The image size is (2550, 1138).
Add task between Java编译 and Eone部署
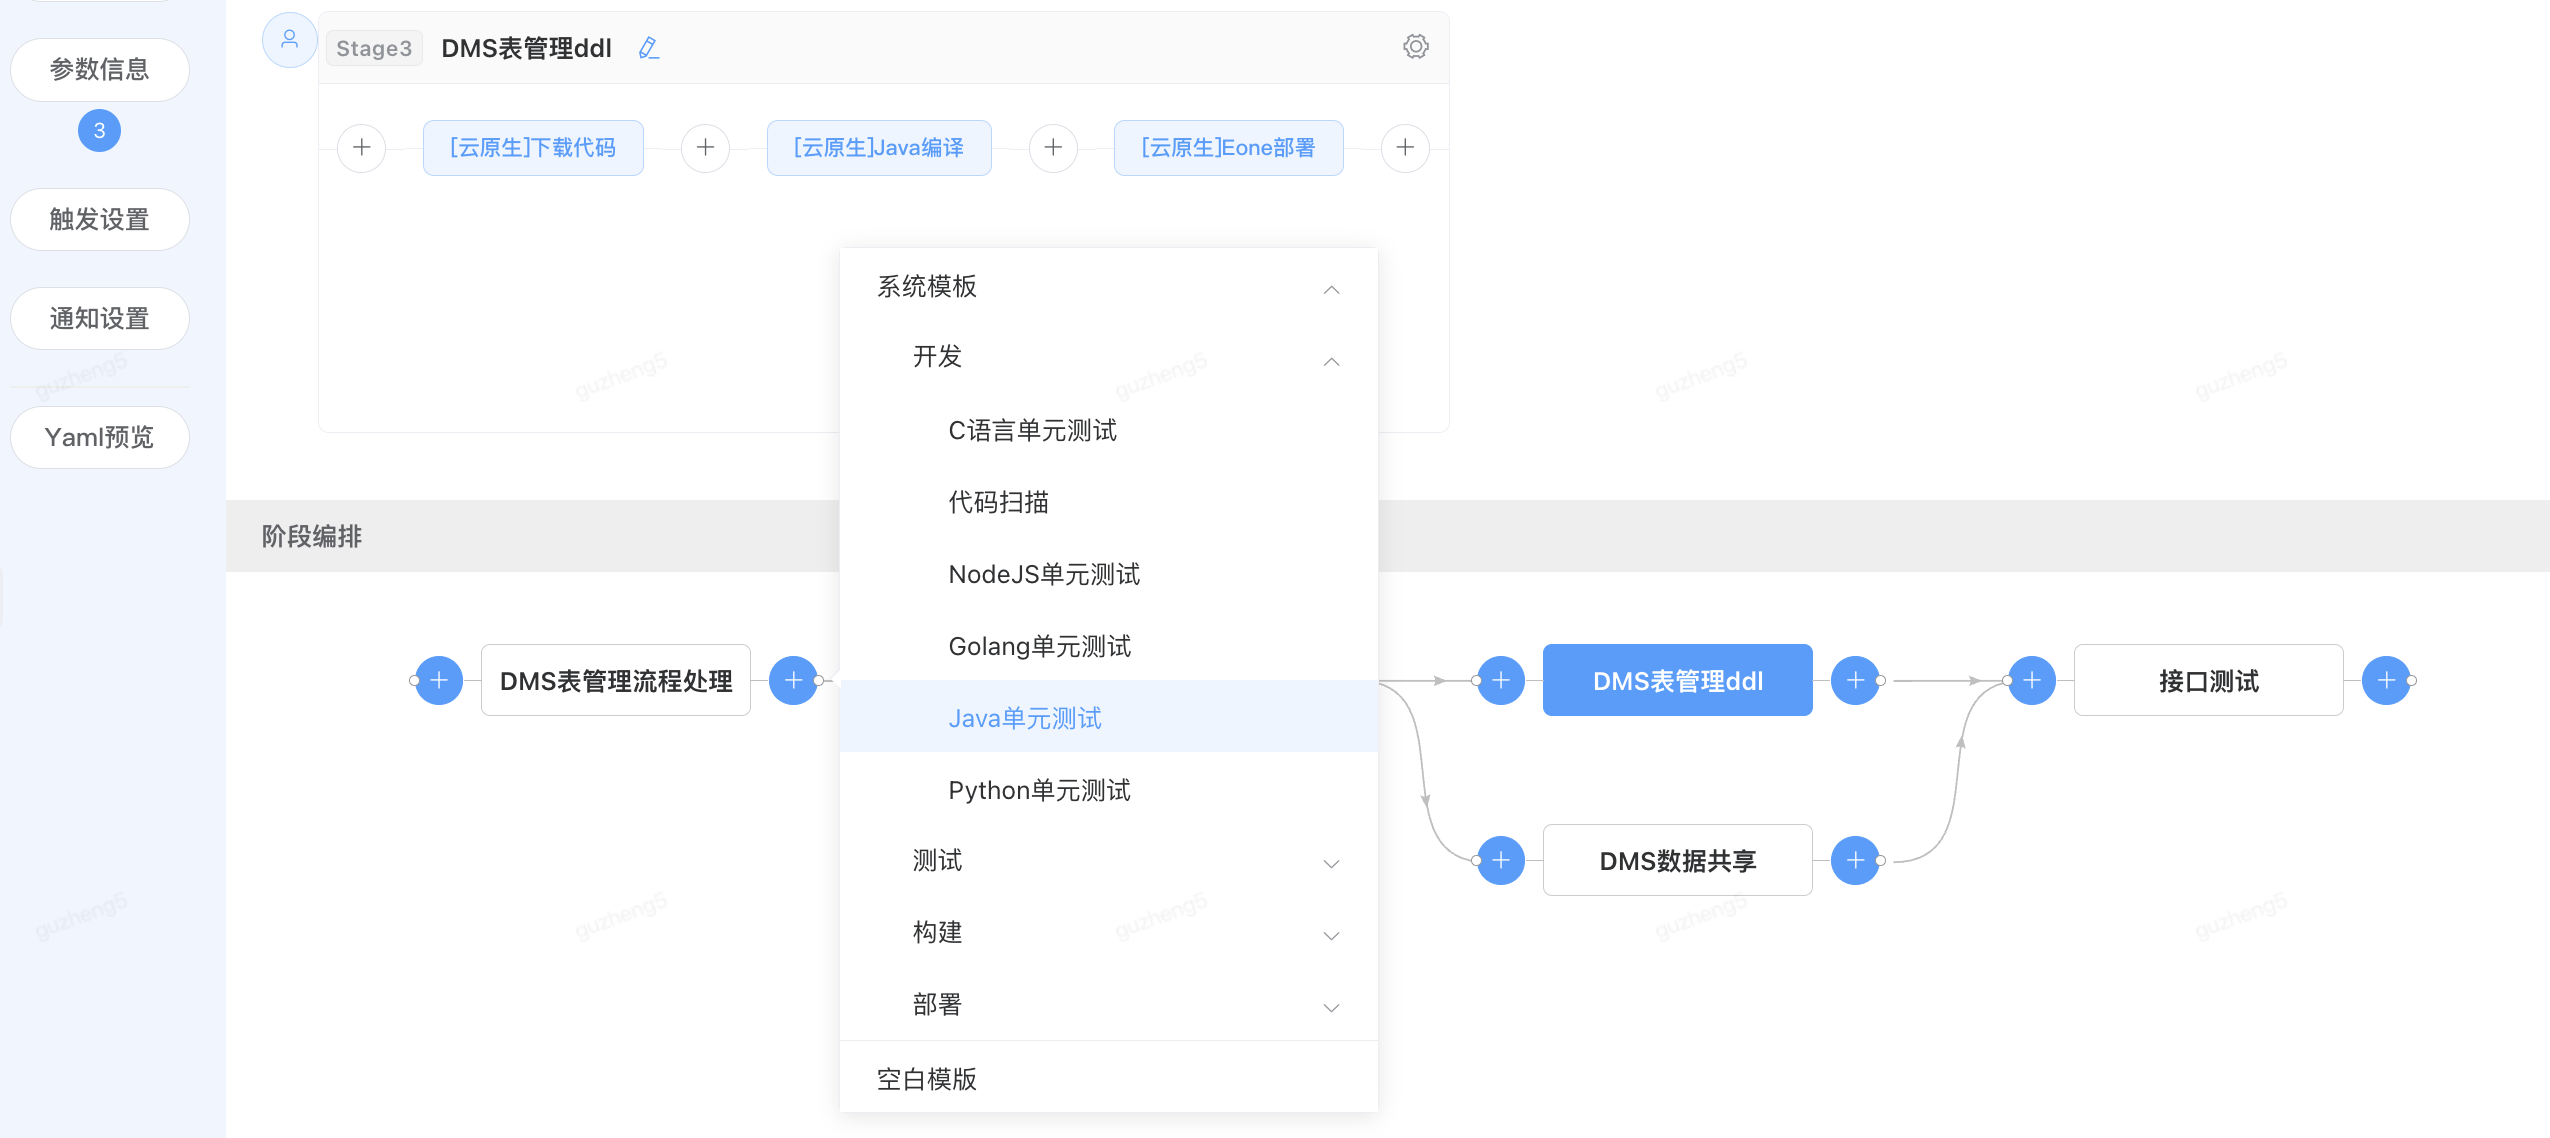[x=1053, y=148]
